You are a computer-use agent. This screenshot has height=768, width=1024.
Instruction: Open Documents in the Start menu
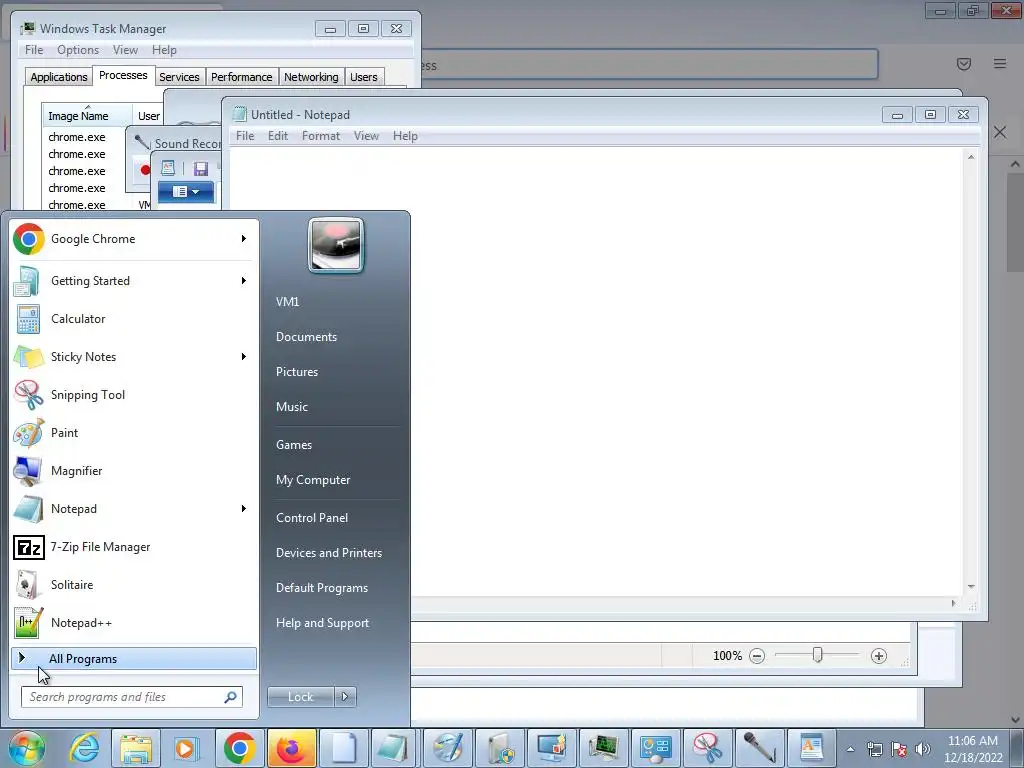tap(306, 337)
